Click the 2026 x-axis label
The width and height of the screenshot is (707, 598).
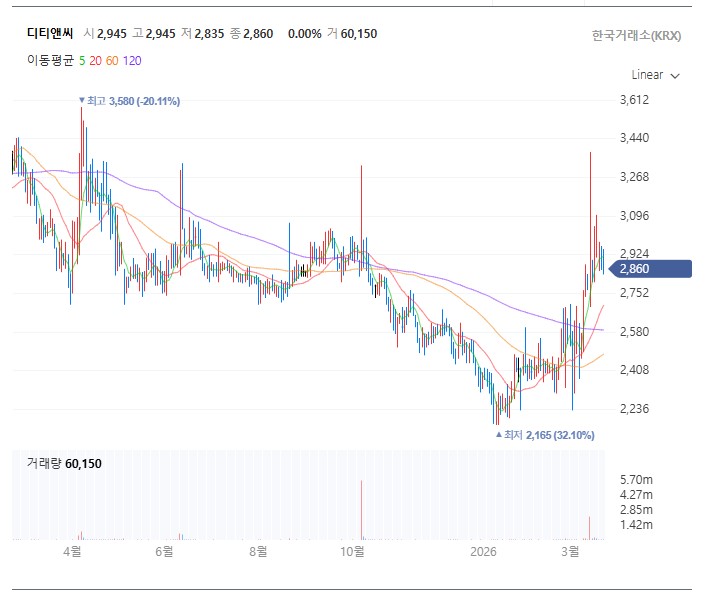[x=483, y=552]
